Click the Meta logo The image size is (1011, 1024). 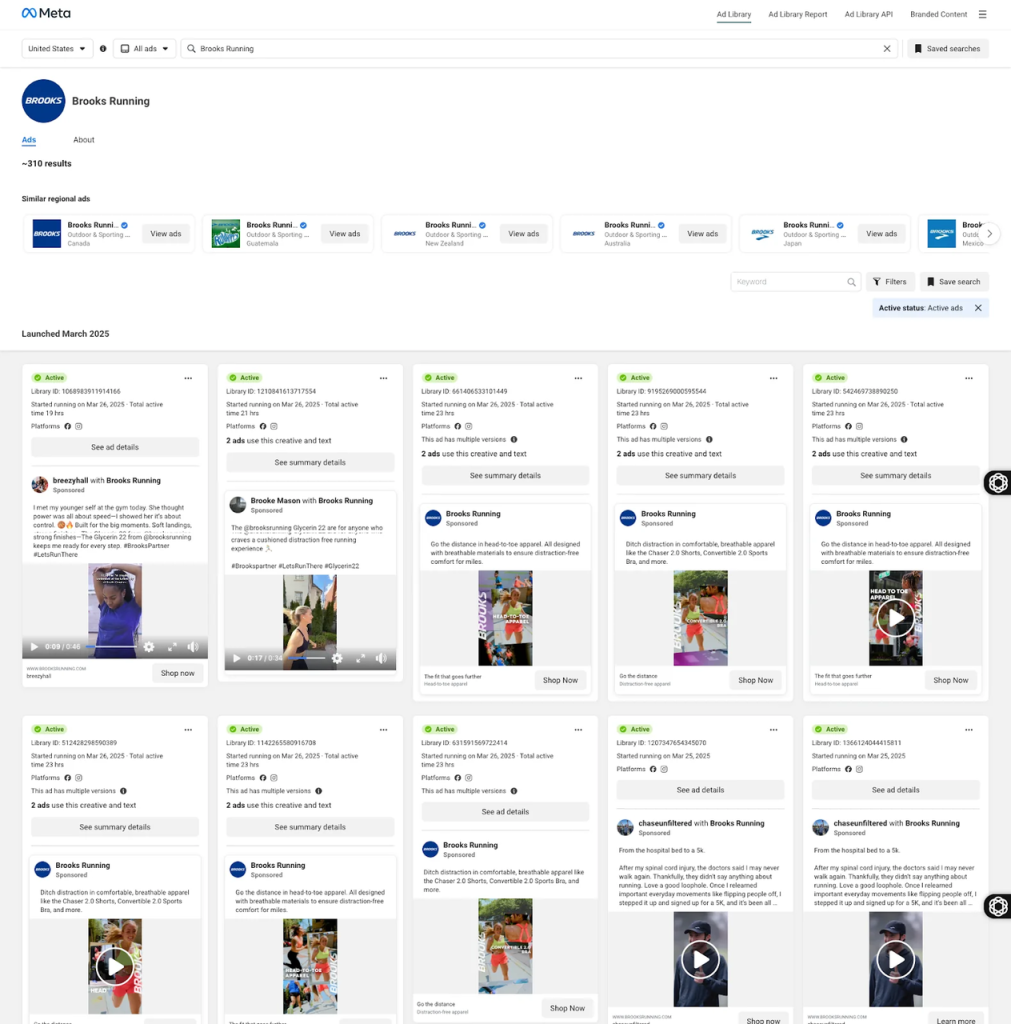[x=46, y=13]
